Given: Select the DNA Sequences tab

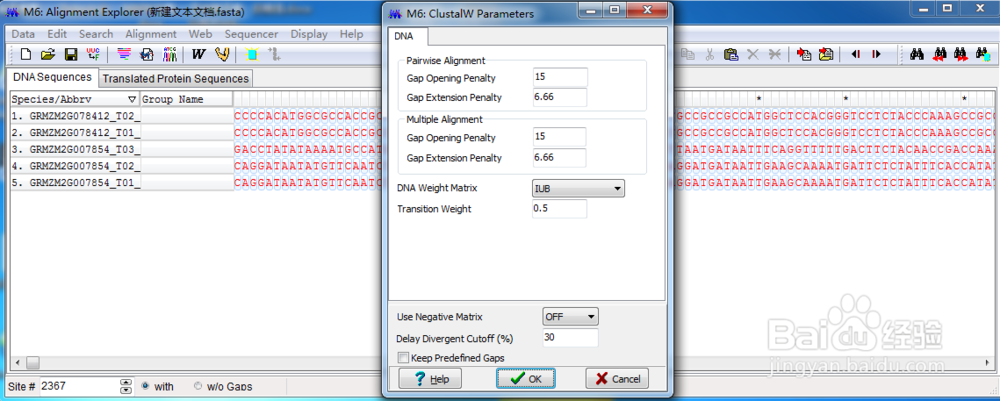Looking at the screenshot, I should coord(52,77).
